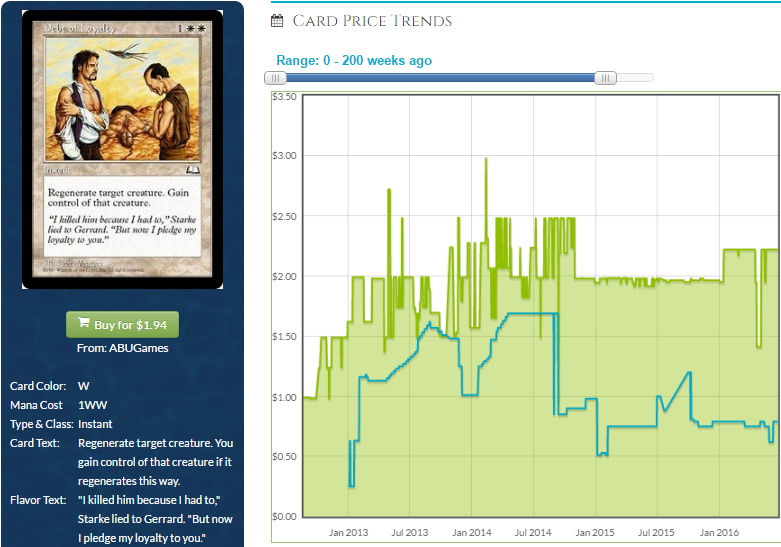Click the '$0.50' price axis label
The image size is (781, 547).
(x=284, y=457)
